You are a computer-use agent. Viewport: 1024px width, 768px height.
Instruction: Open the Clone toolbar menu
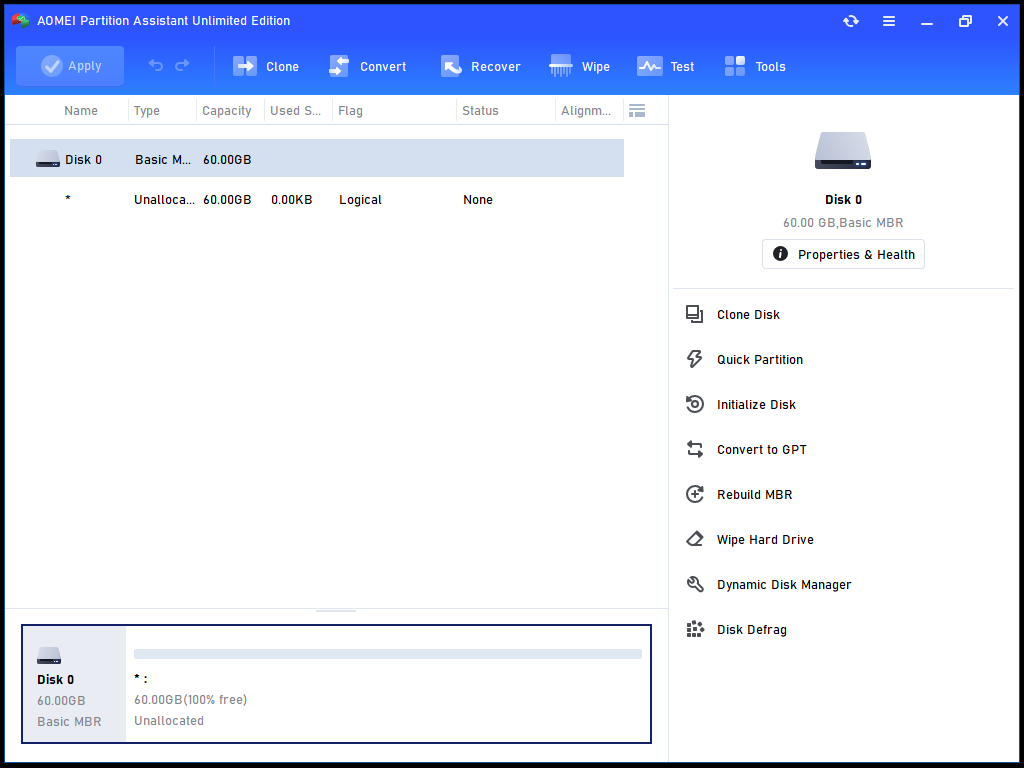[x=266, y=67]
